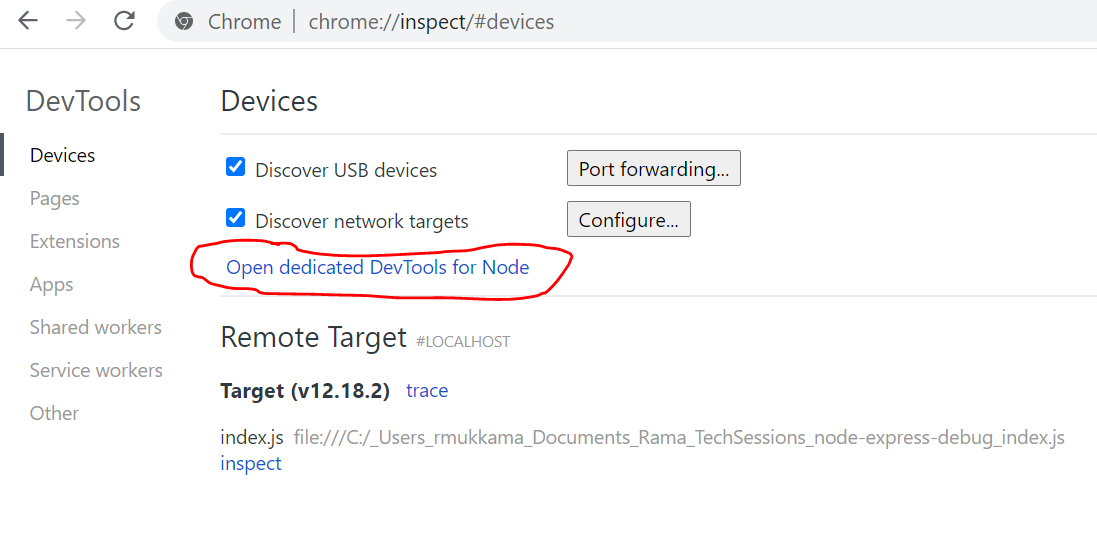This screenshot has height=546, width=1097.
Task: Click the browser back arrow
Action: click(x=27, y=21)
